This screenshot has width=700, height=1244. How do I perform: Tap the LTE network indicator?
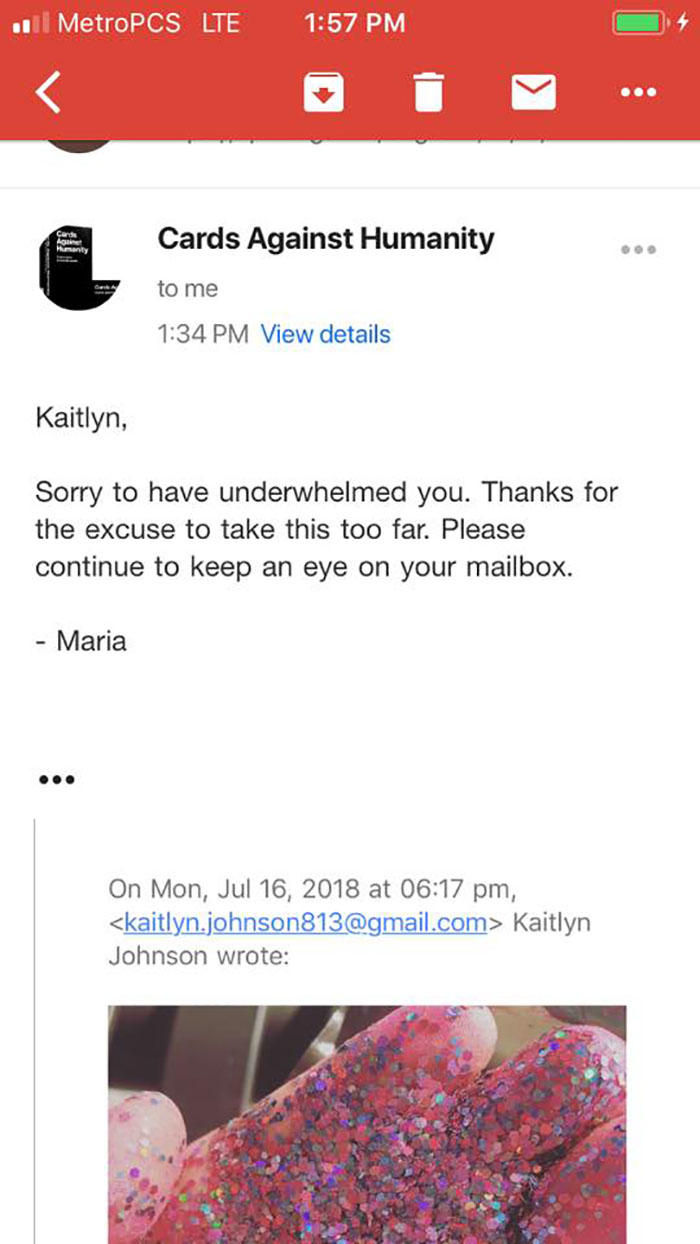click(219, 22)
